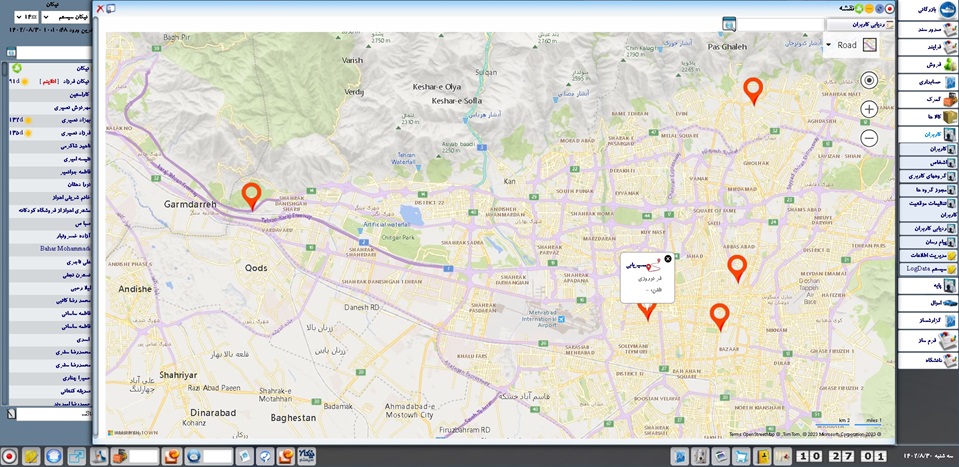Expand the اموال section in sidebar
Image resolution: width=959 pixels, height=467 pixels.
point(928,303)
